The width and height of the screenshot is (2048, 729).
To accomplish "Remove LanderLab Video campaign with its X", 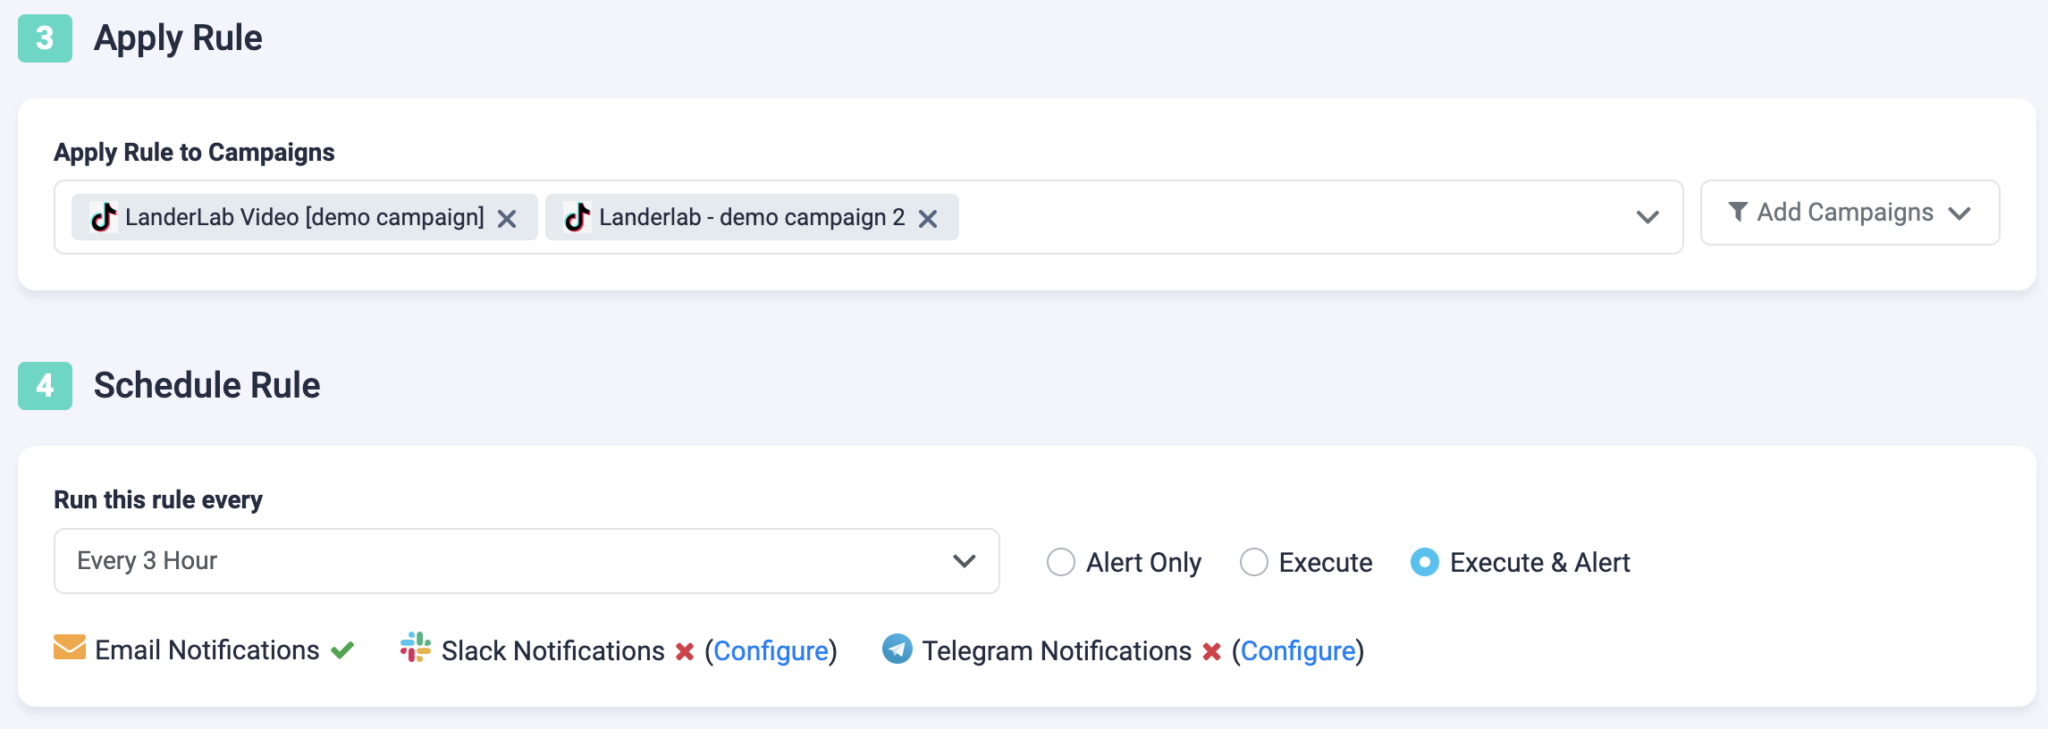I will tap(509, 217).
